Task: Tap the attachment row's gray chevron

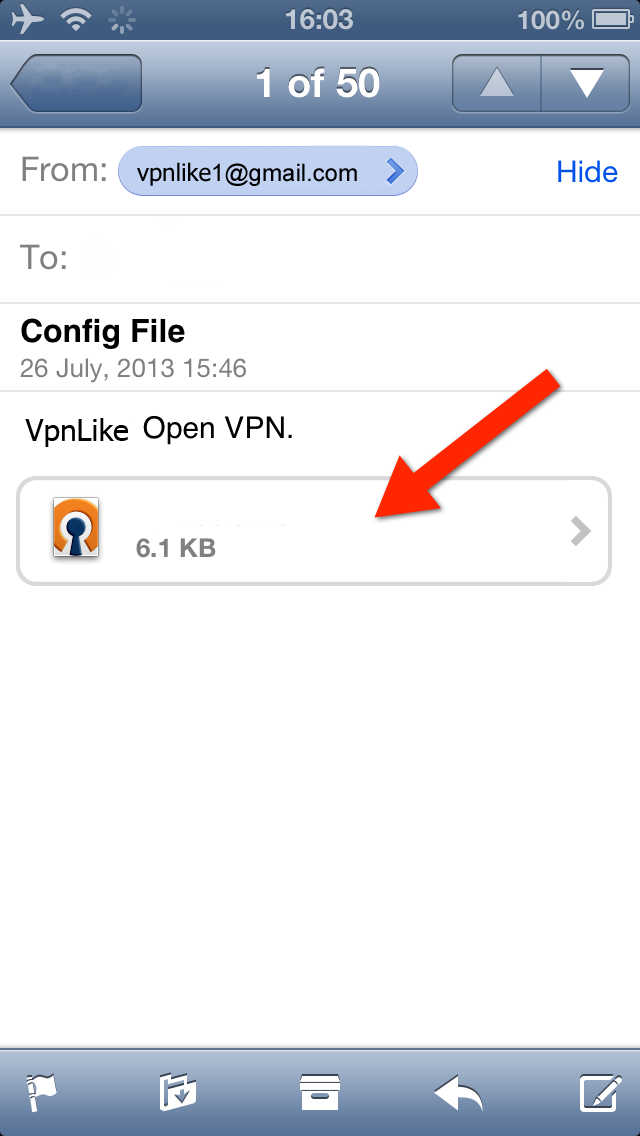Action: point(581,531)
